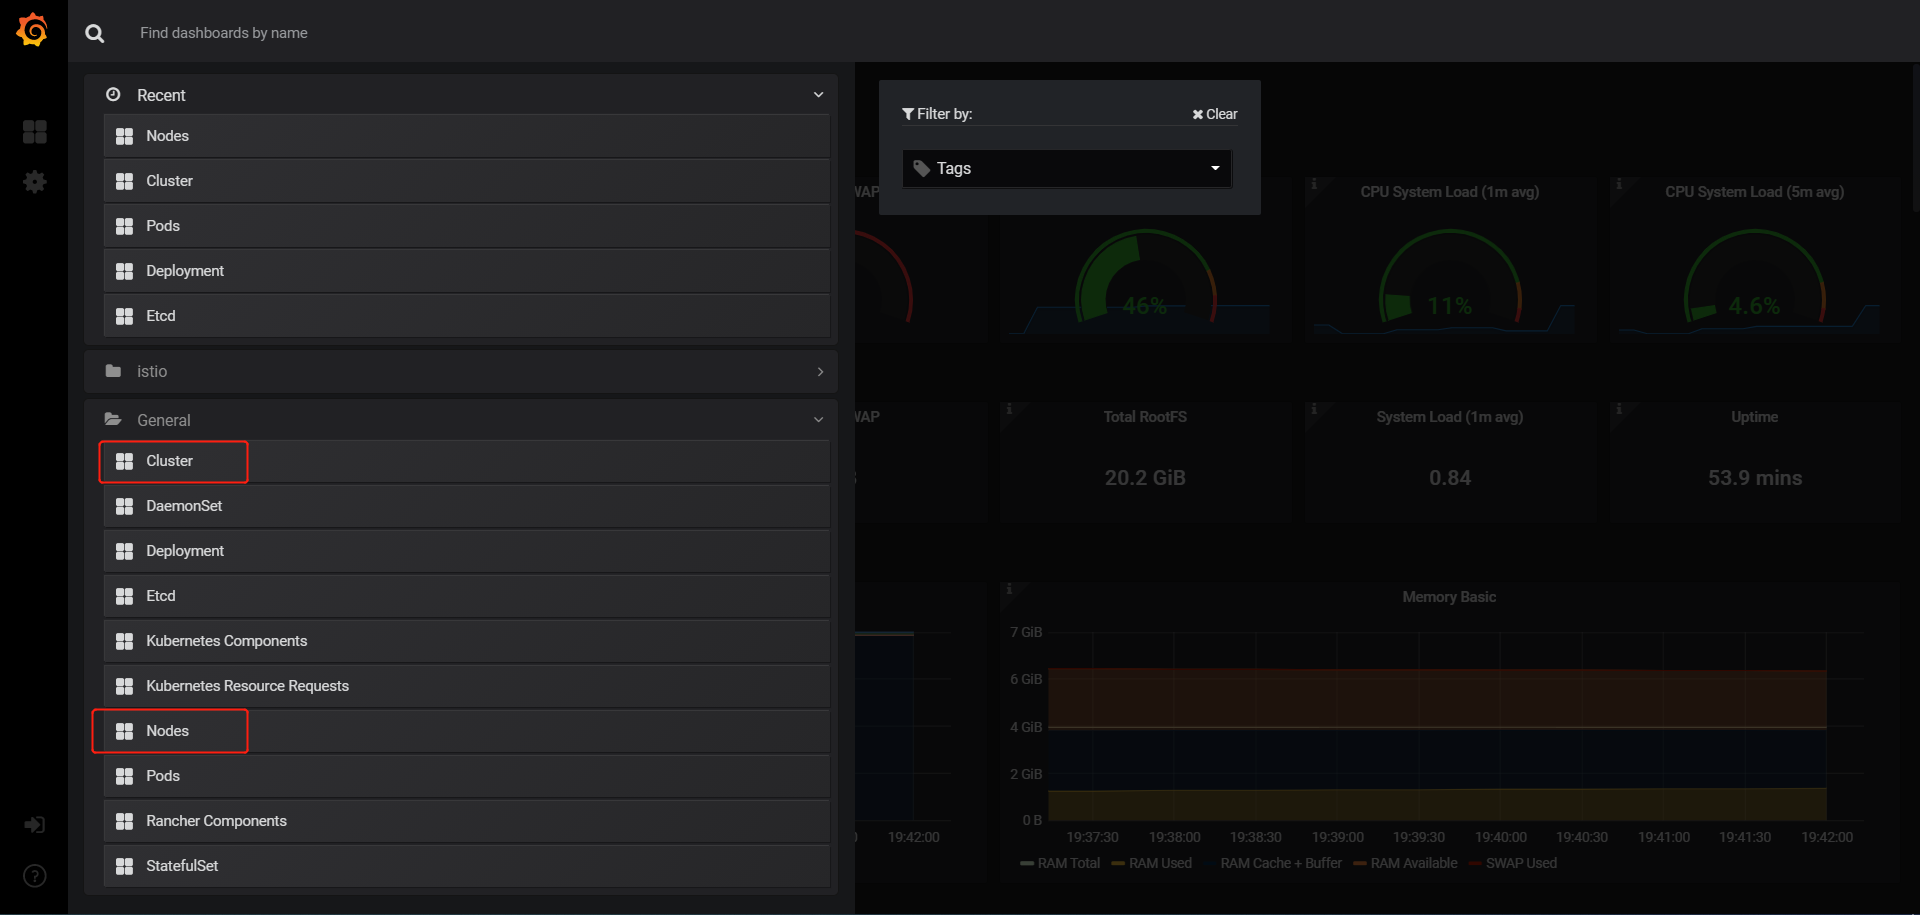Click the 46% gauge

1145,278
